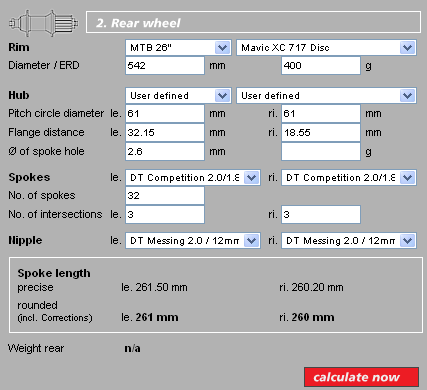Click left intersections field
427x390 pixels.
coord(165,214)
